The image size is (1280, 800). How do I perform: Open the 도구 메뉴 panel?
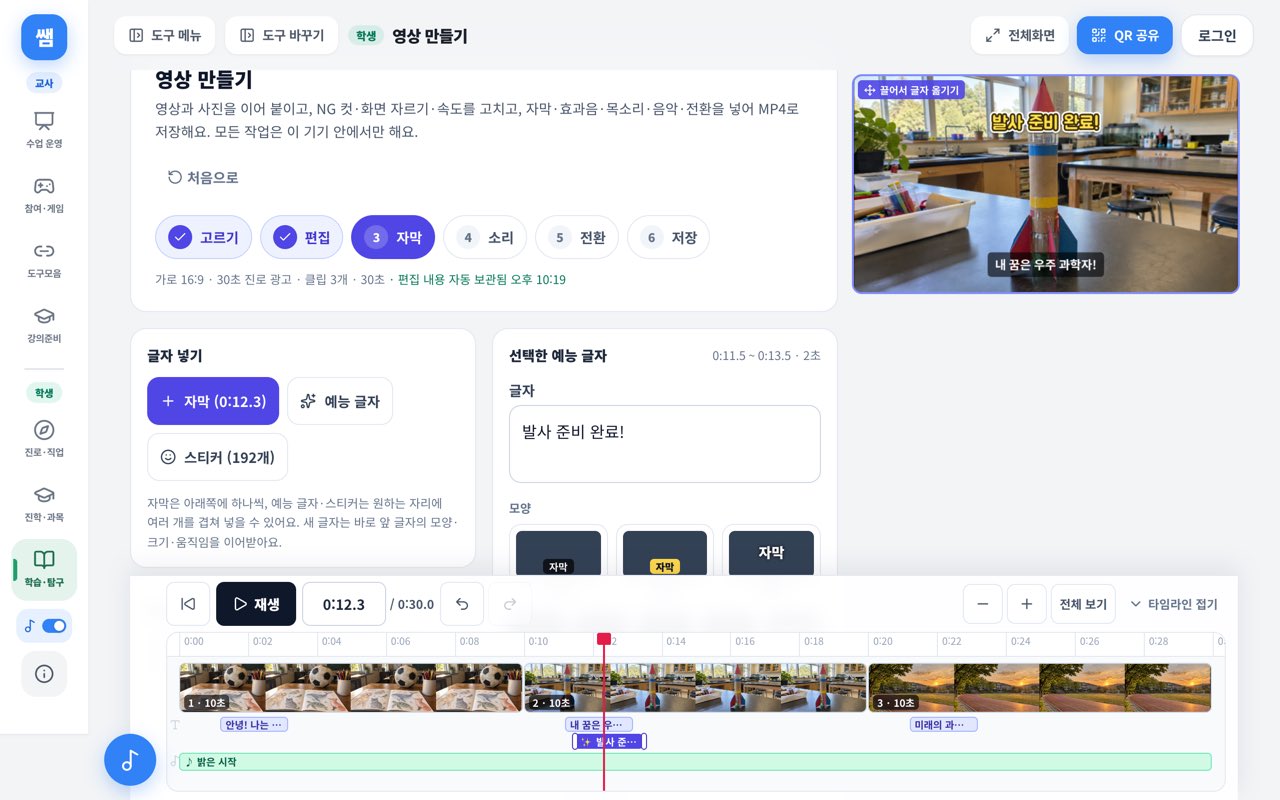[x=165, y=36]
